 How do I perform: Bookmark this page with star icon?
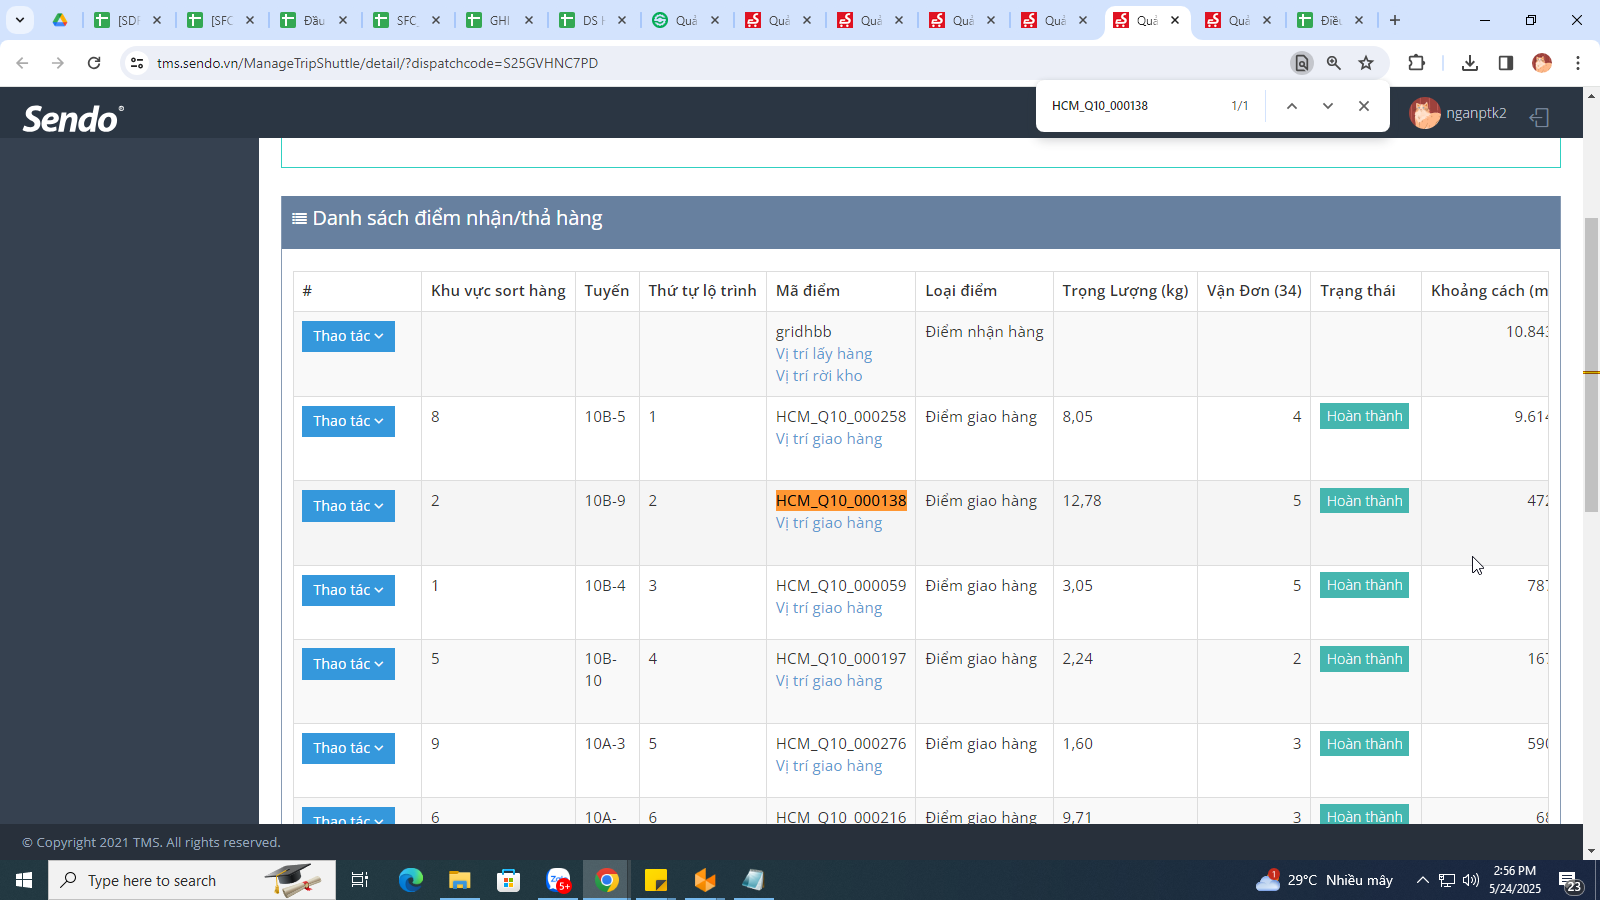tap(1366, 63)
